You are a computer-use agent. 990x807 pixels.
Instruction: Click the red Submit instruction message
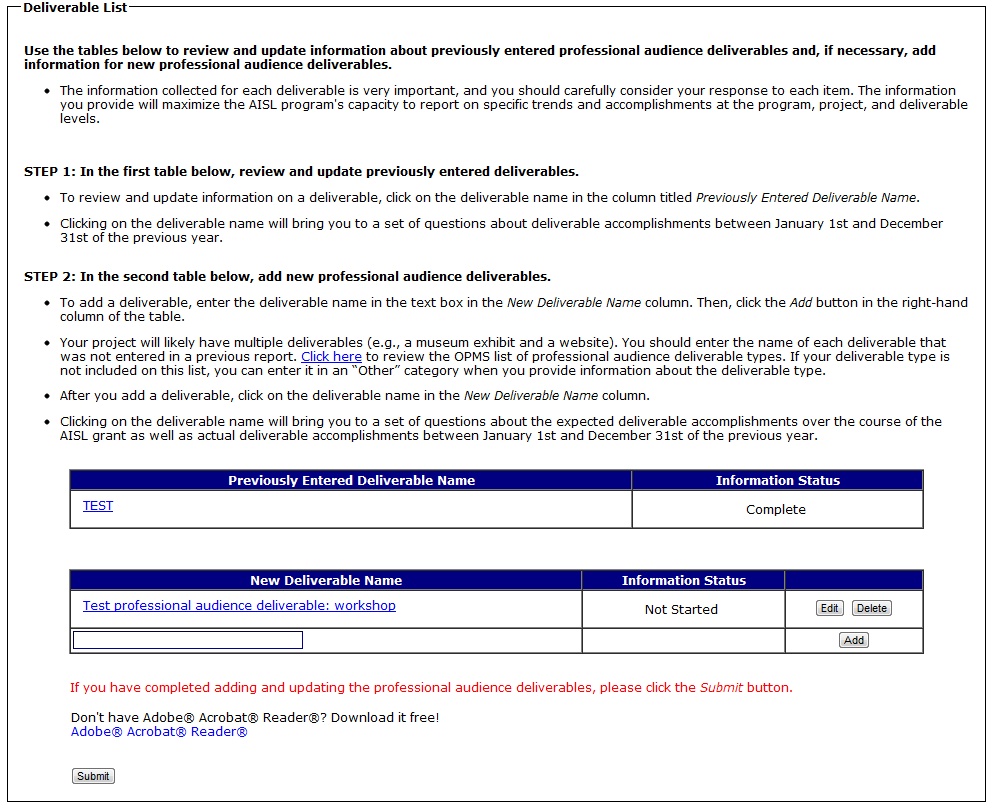pos(431,688)
